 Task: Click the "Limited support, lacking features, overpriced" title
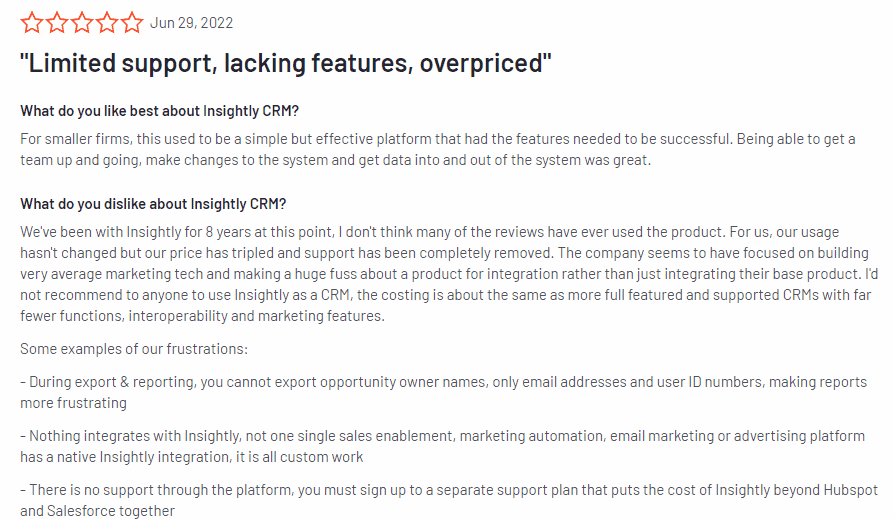(x=286, y=63)
